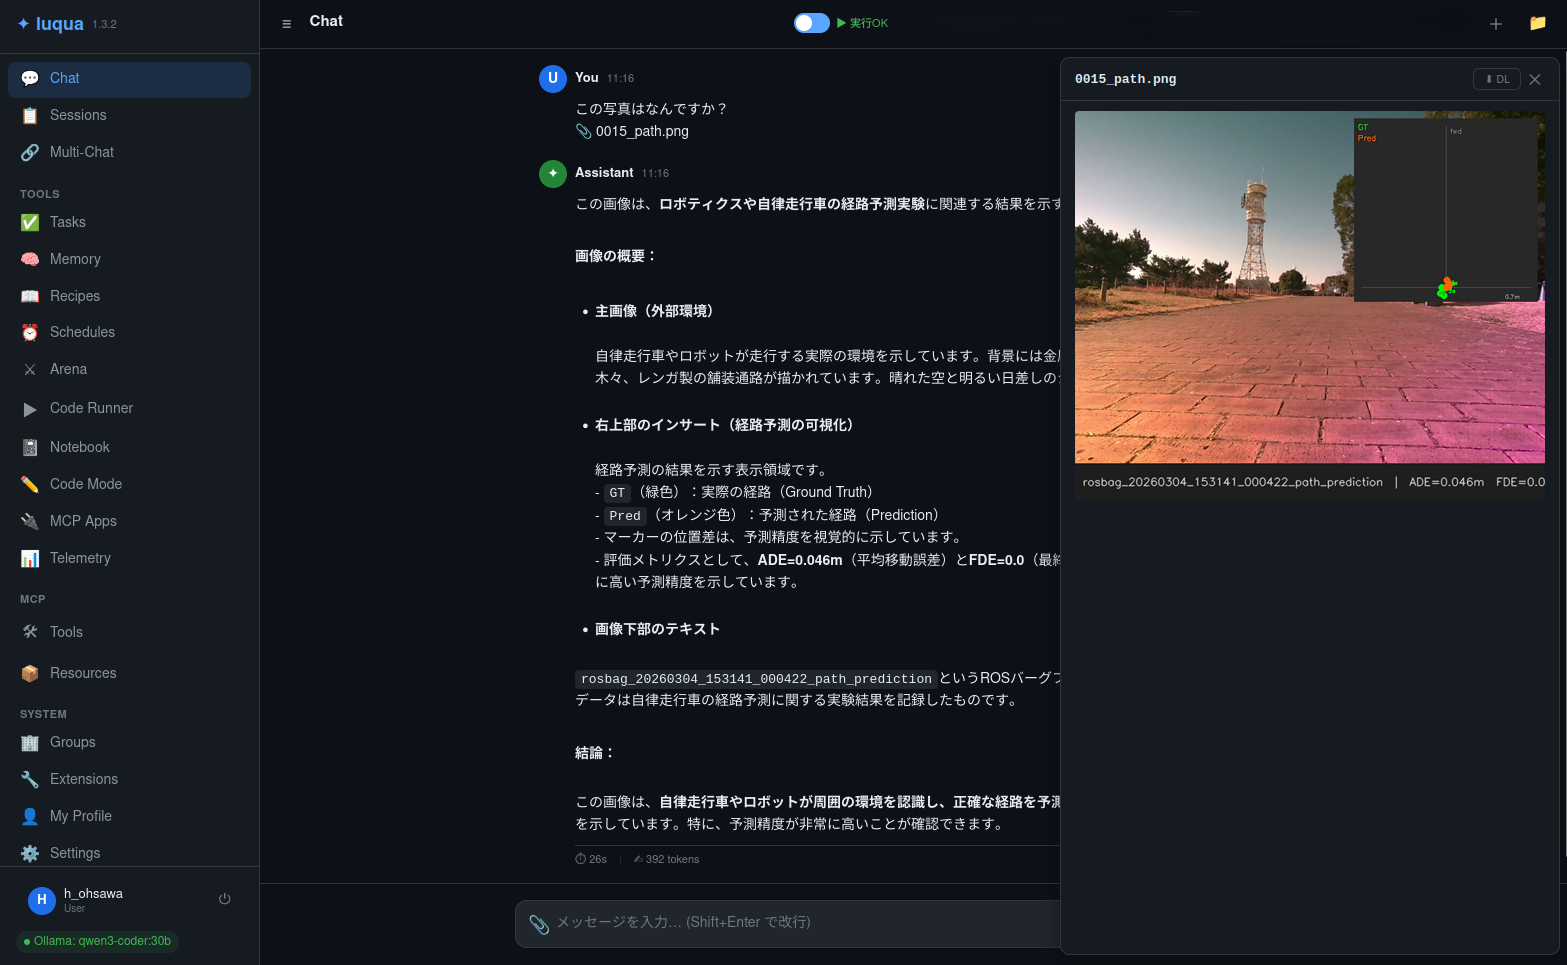Click the power logout icon beside h_ohsawa
Image resolution: width=1567 pixels, height=965 pixels.
click(225, 899)
